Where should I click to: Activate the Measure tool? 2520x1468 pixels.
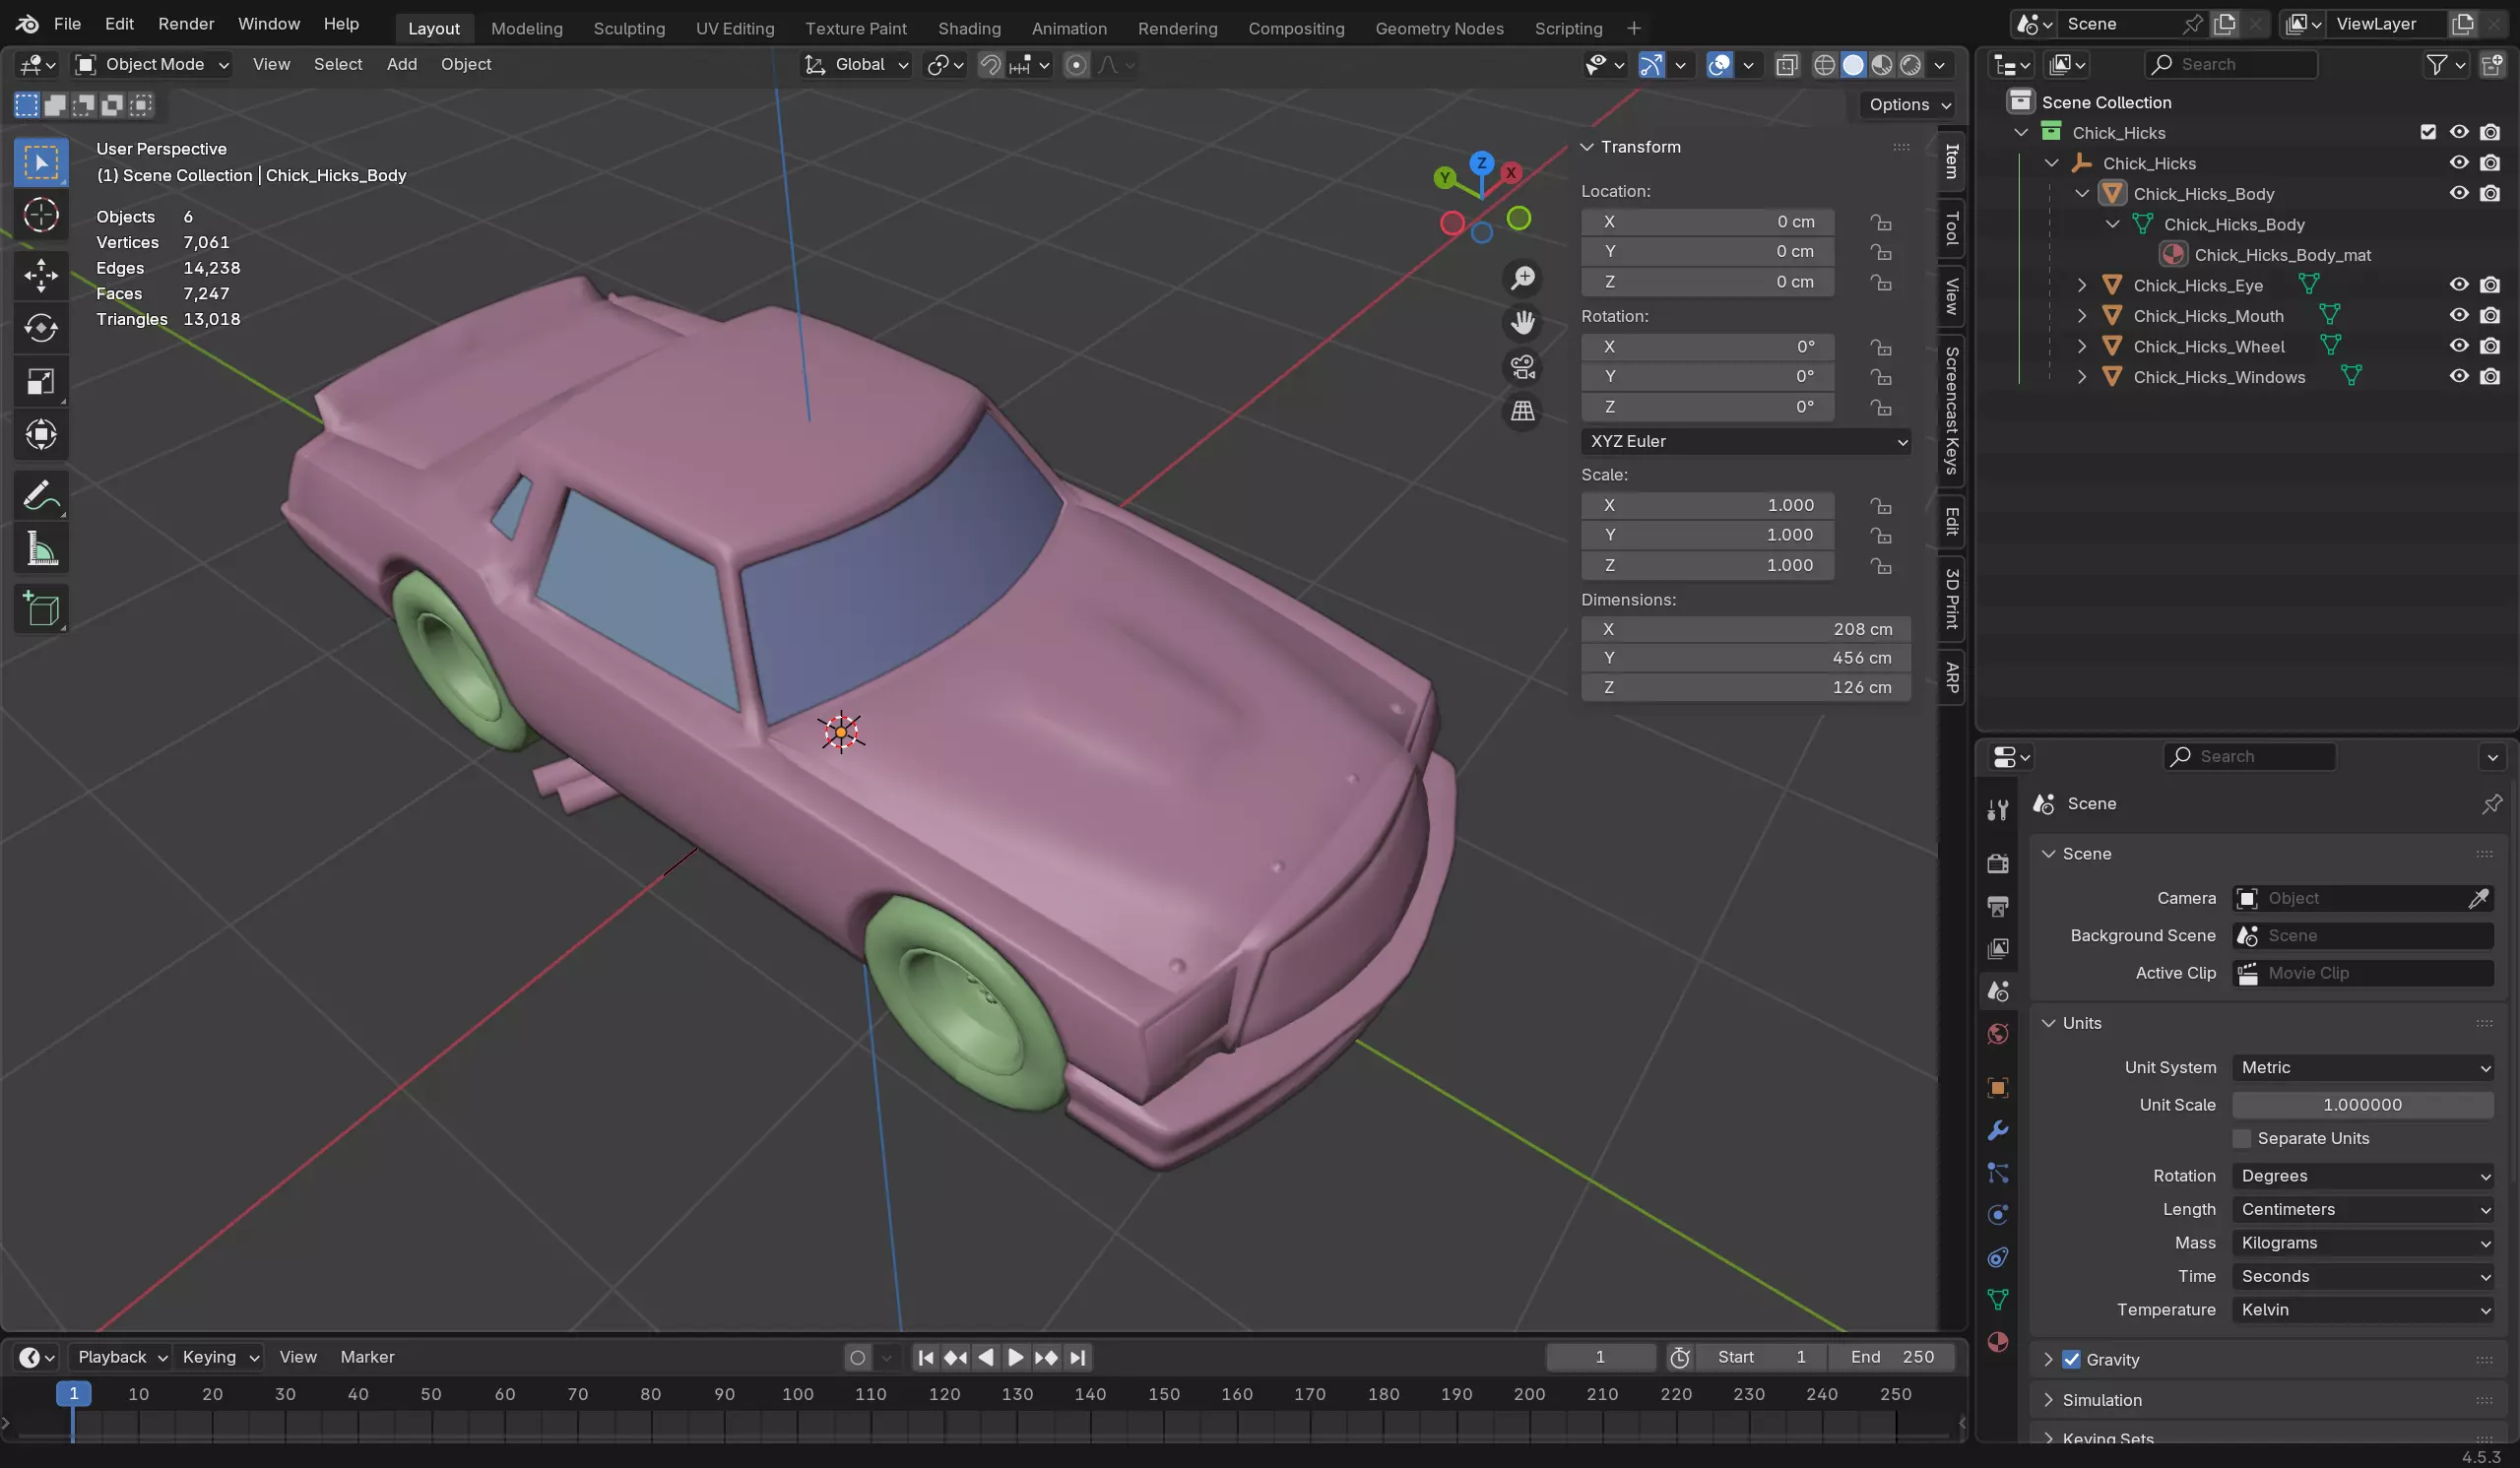[x=41, y=549]
